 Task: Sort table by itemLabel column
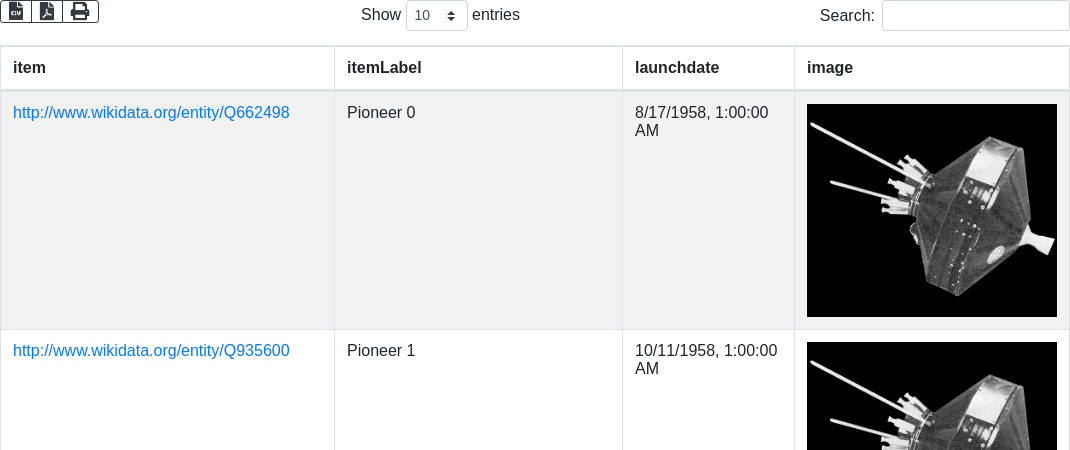[x=384, y=67]
